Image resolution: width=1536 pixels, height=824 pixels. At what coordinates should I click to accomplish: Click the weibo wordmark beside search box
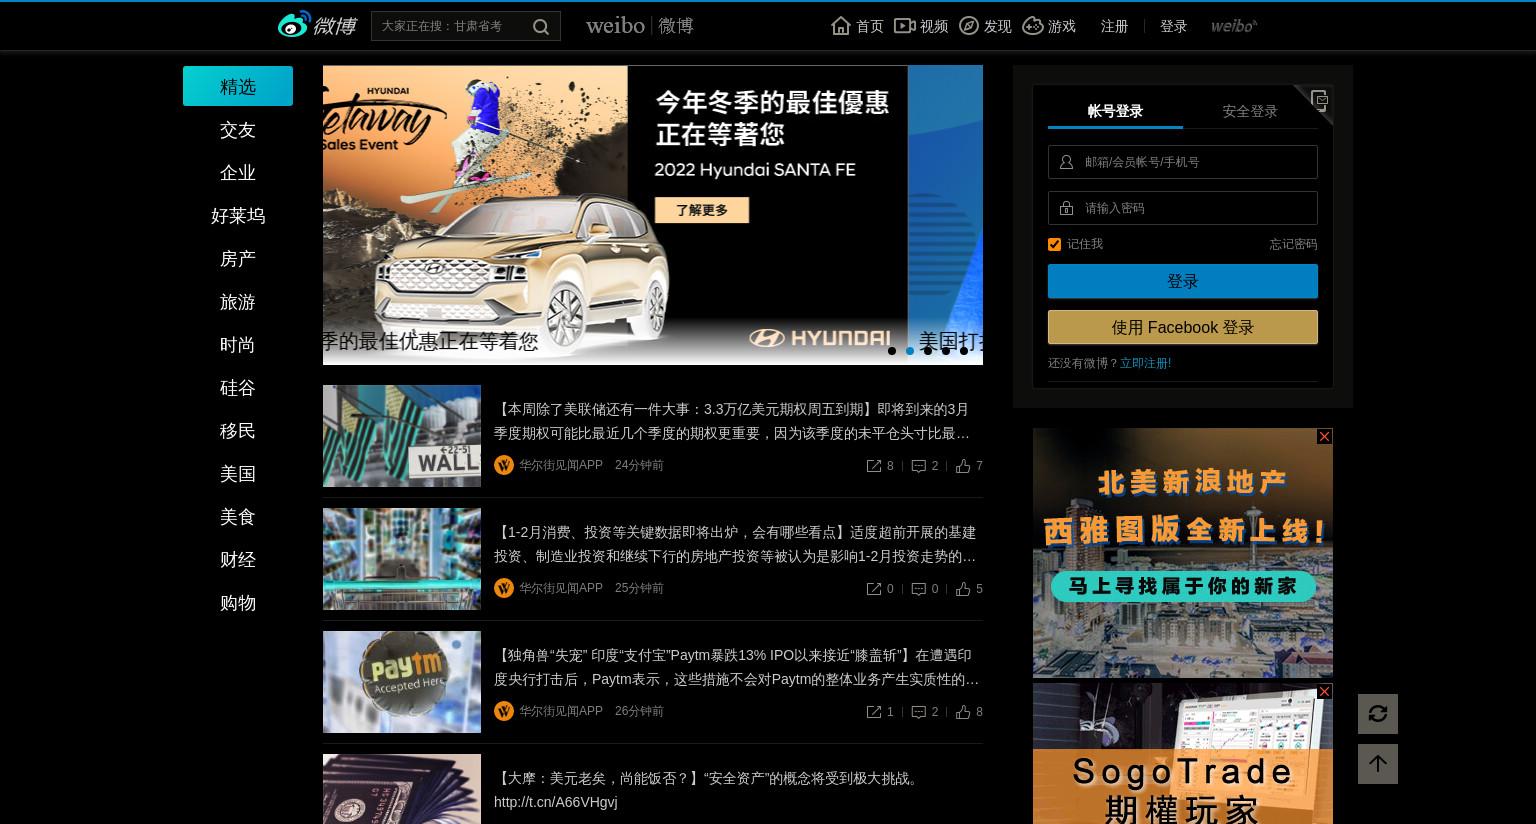tap(639, 25)
